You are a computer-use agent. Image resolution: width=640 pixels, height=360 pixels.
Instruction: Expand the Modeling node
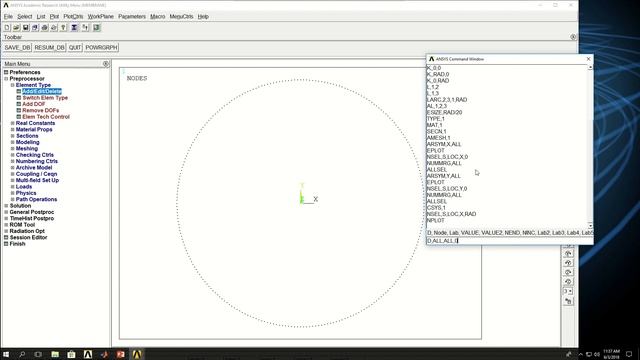13,142
